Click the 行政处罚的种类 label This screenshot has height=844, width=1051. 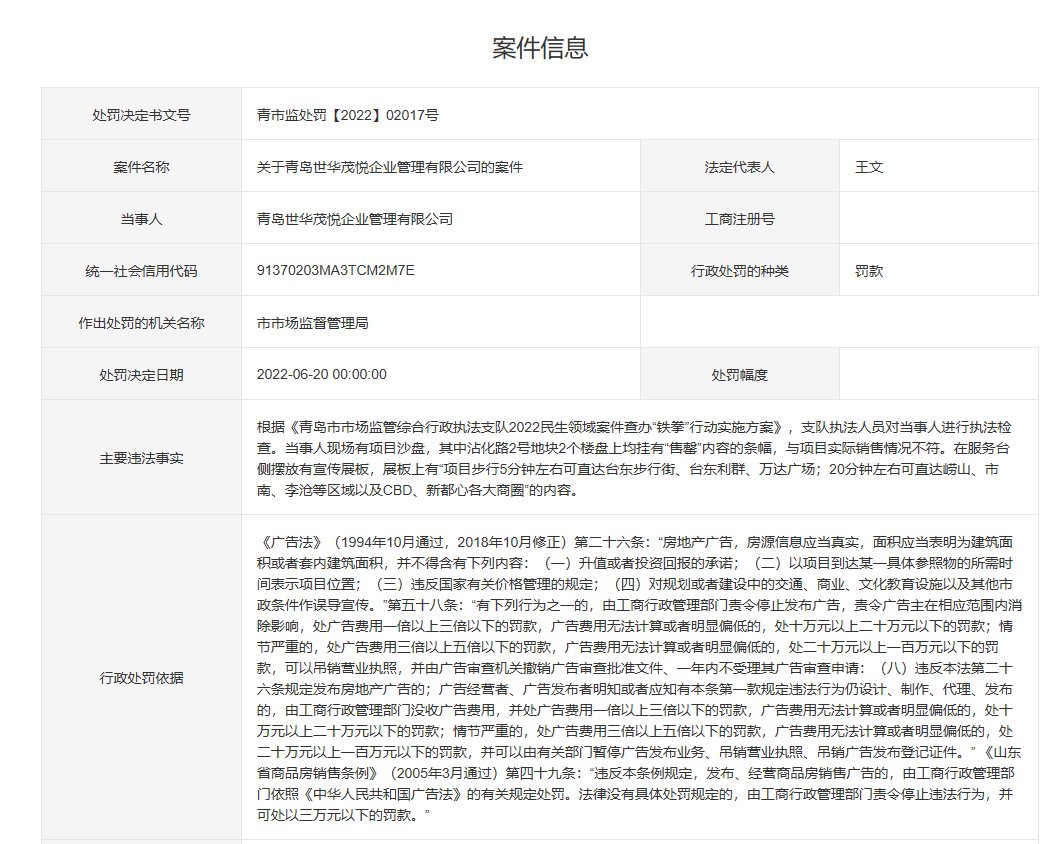[740, 270]
